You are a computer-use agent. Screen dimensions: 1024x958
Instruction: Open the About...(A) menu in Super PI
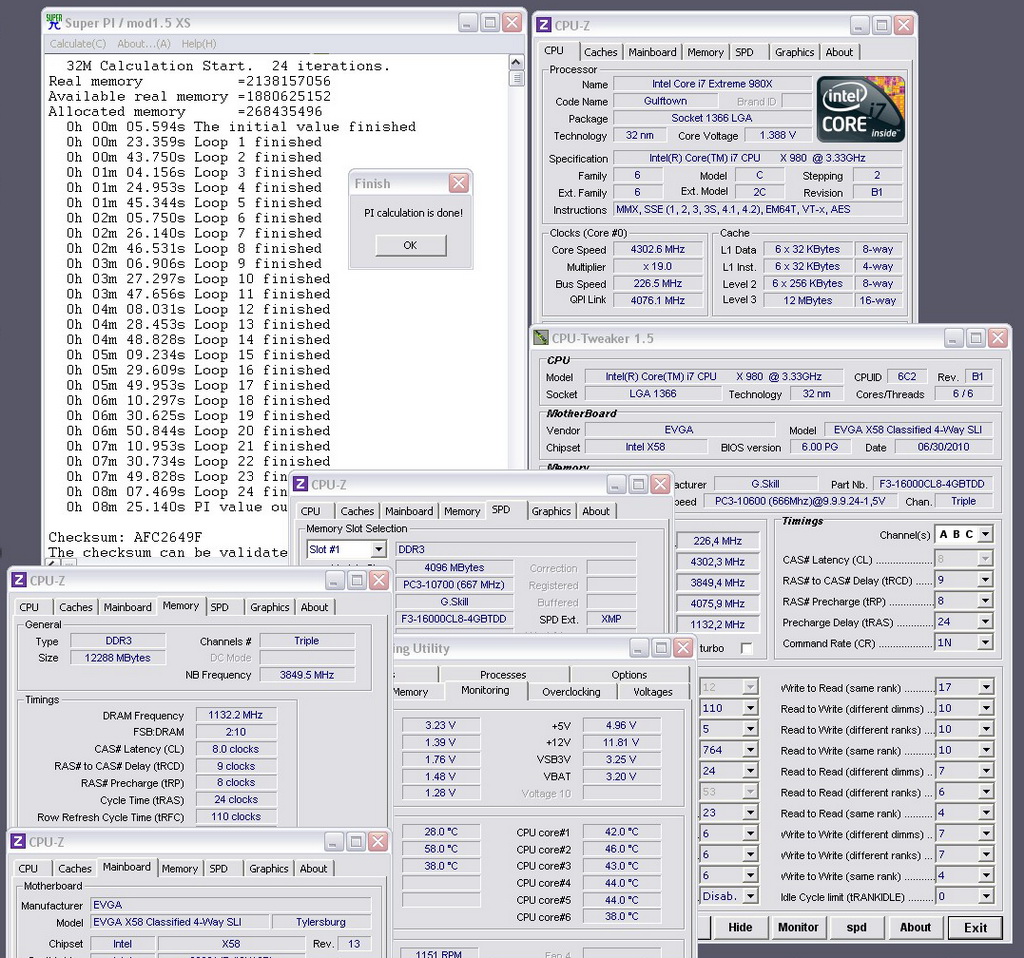[x=144, y=44]
